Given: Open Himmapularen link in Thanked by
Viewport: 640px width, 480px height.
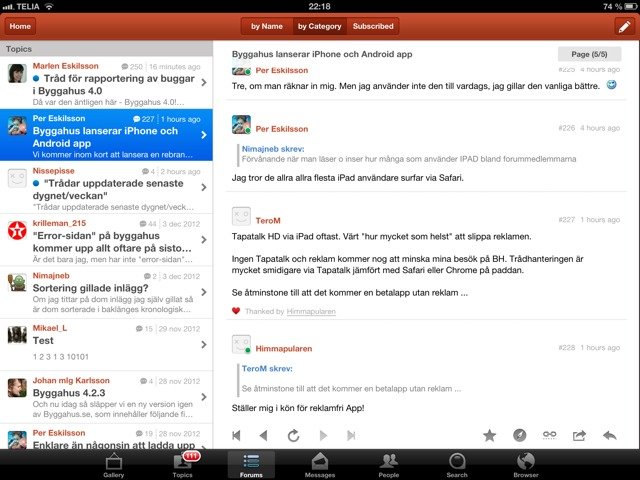Looking at the screenshot, I should (x=311, y=312).
